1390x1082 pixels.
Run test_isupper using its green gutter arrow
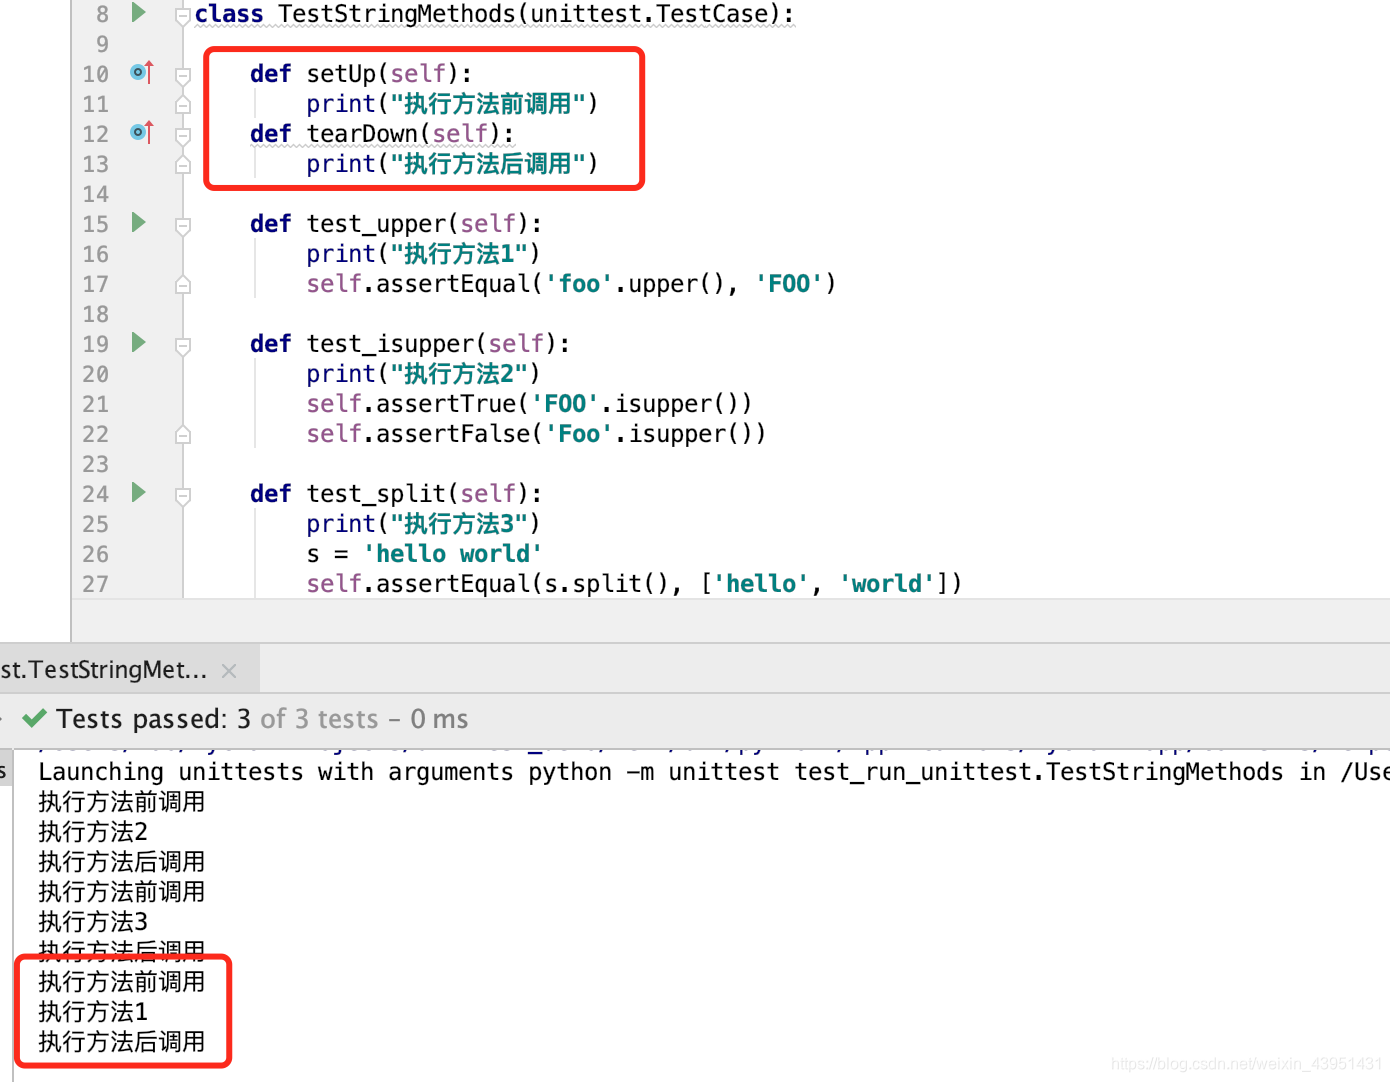(139, 342)
